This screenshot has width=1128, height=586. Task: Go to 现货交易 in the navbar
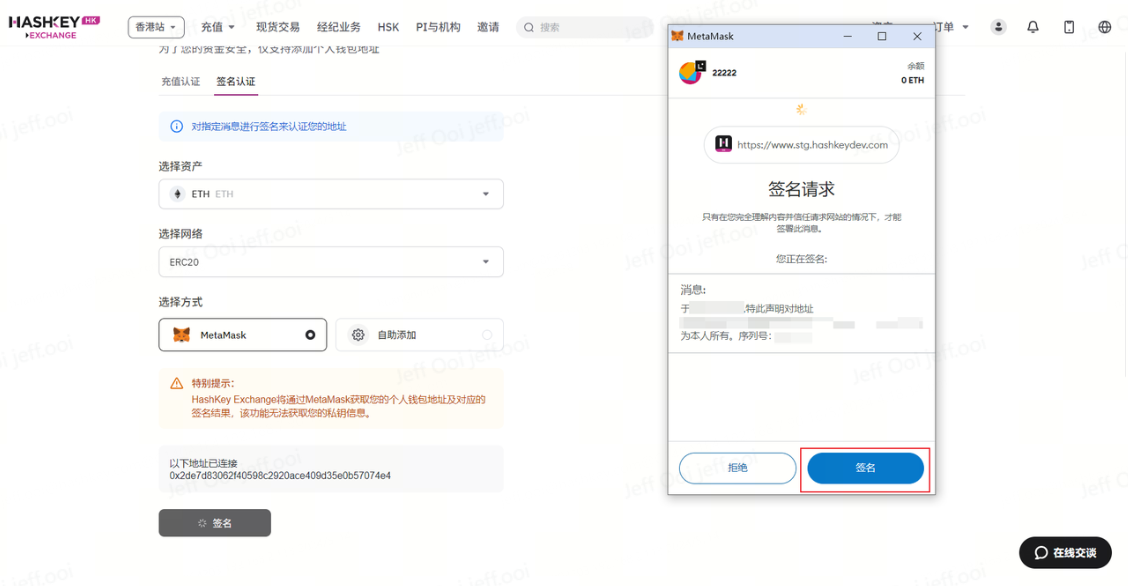278,27
